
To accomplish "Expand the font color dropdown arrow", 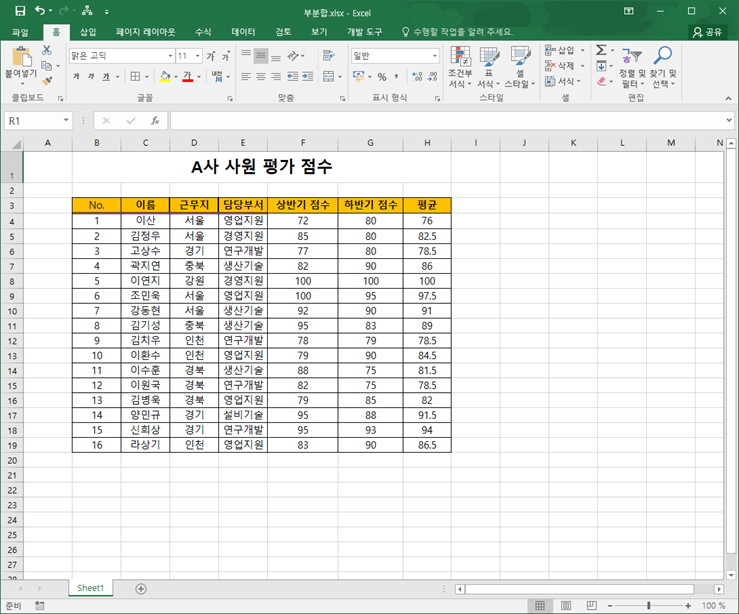I will [199, 76].
